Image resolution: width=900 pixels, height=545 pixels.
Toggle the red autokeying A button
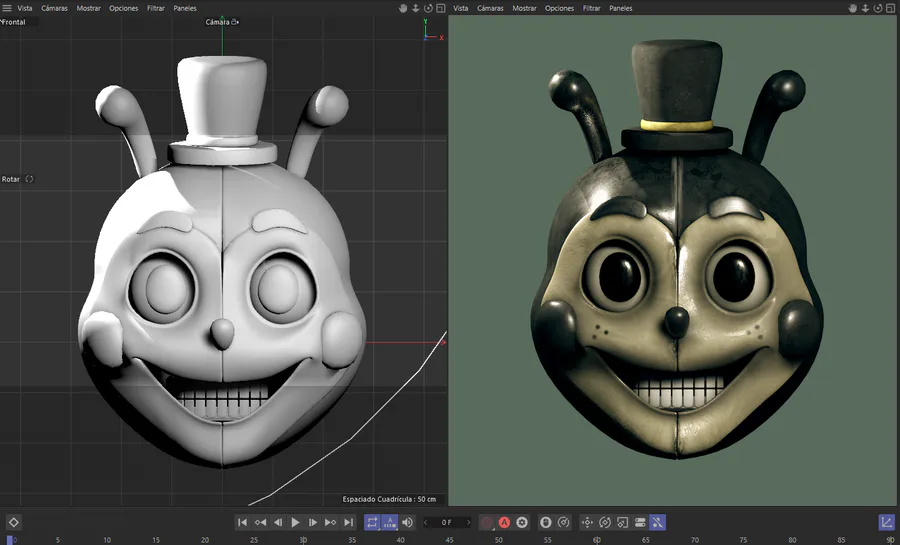504,522
